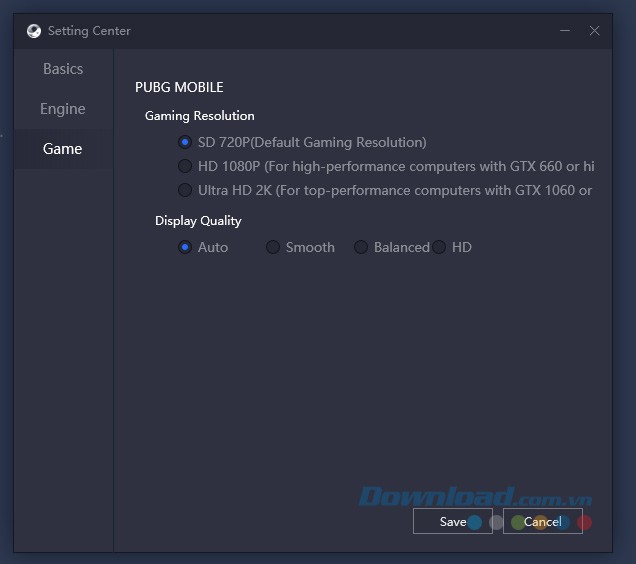Click the Gaming Resolution label
This screenshot has width=636, height=564.
click(200, 116)
